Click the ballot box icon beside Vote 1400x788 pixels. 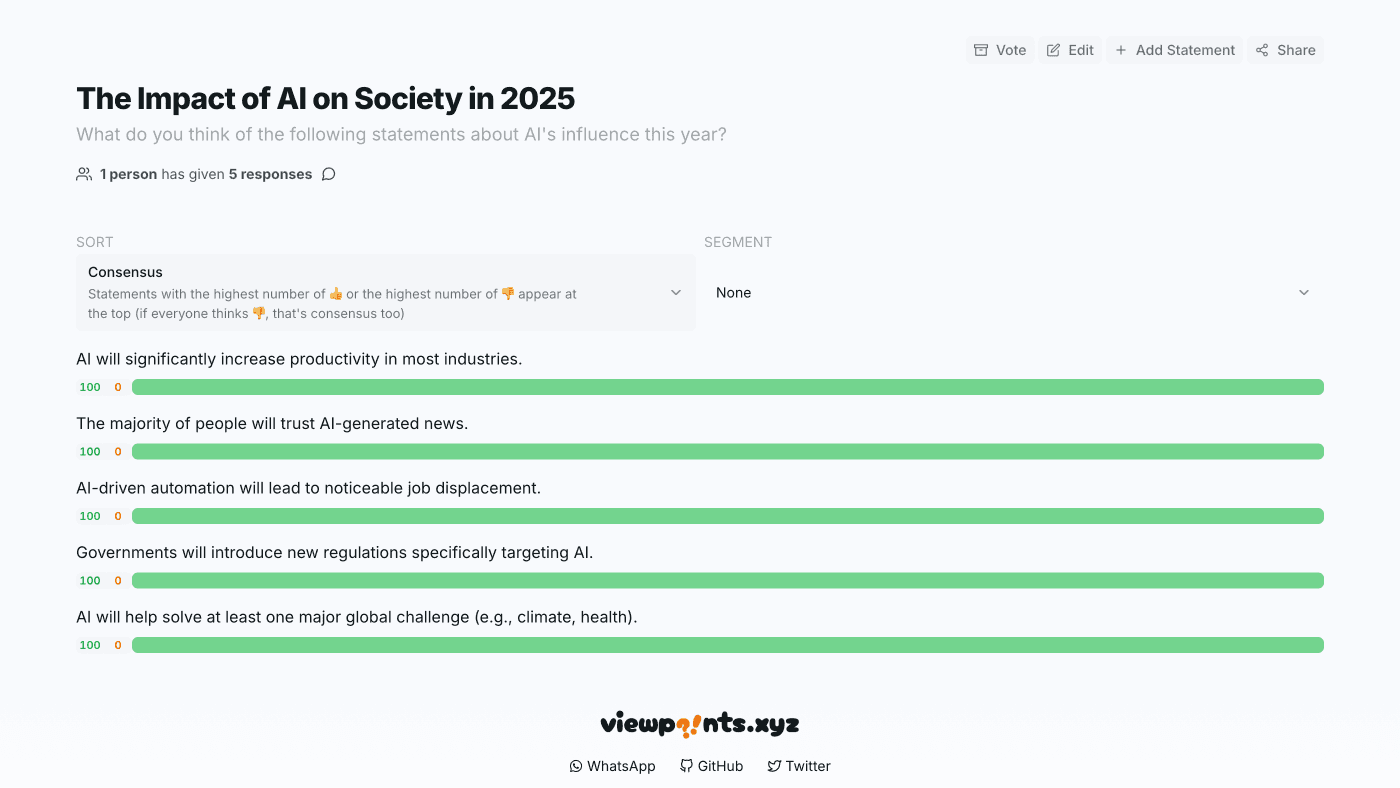click(x=981, y=49)
